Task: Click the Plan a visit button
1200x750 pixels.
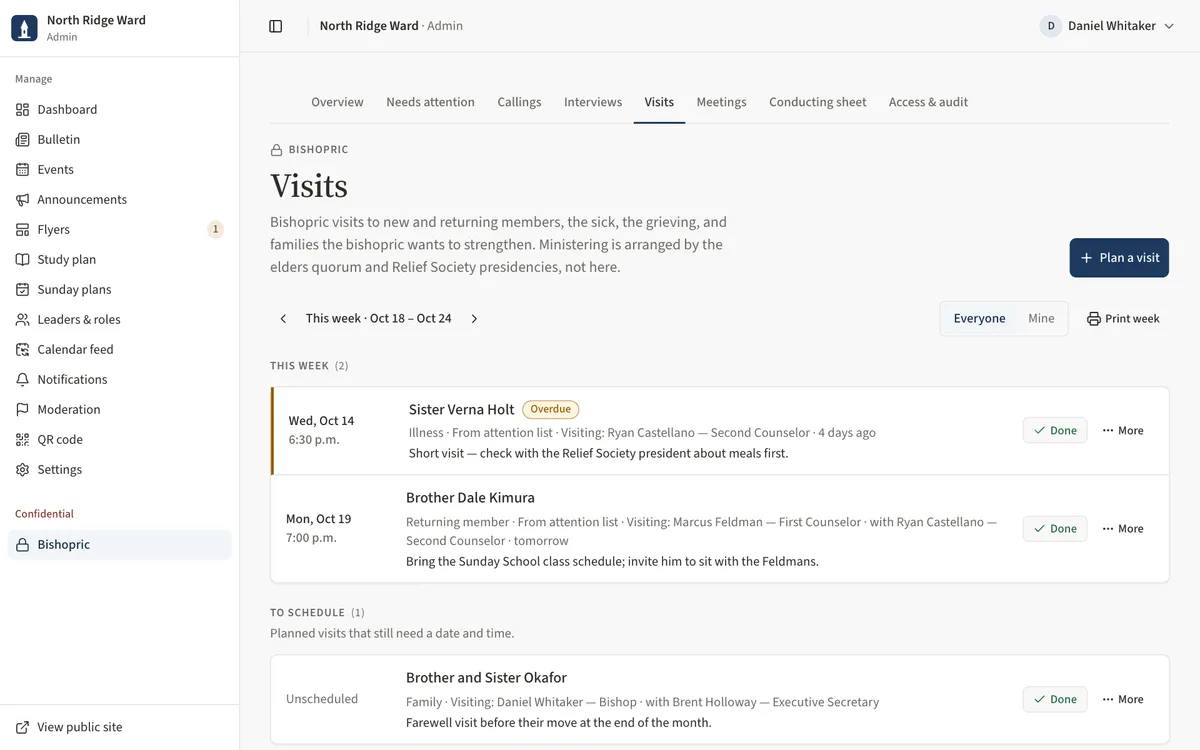Action: [x=1119, y=258]
